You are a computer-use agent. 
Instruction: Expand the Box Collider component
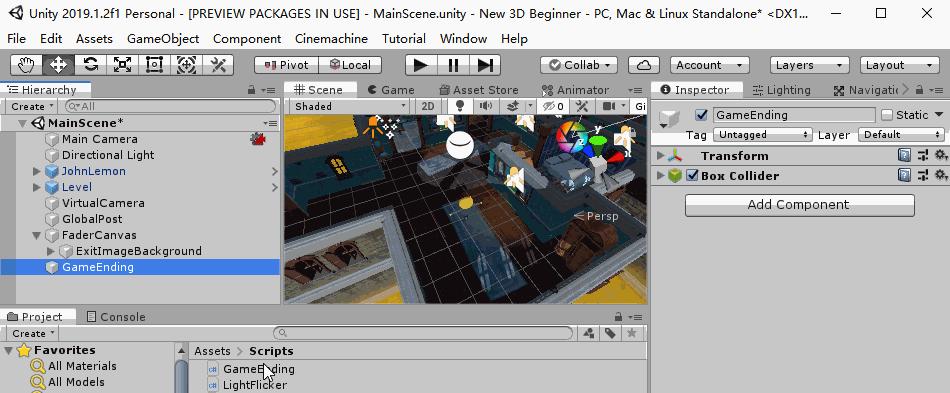(661, 176)
